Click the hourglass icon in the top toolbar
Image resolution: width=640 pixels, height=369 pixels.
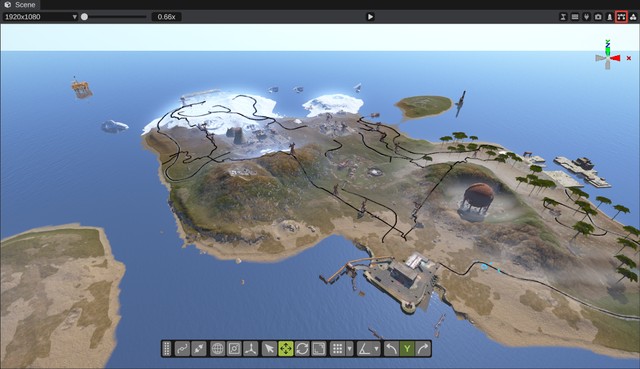pos(563,17)
